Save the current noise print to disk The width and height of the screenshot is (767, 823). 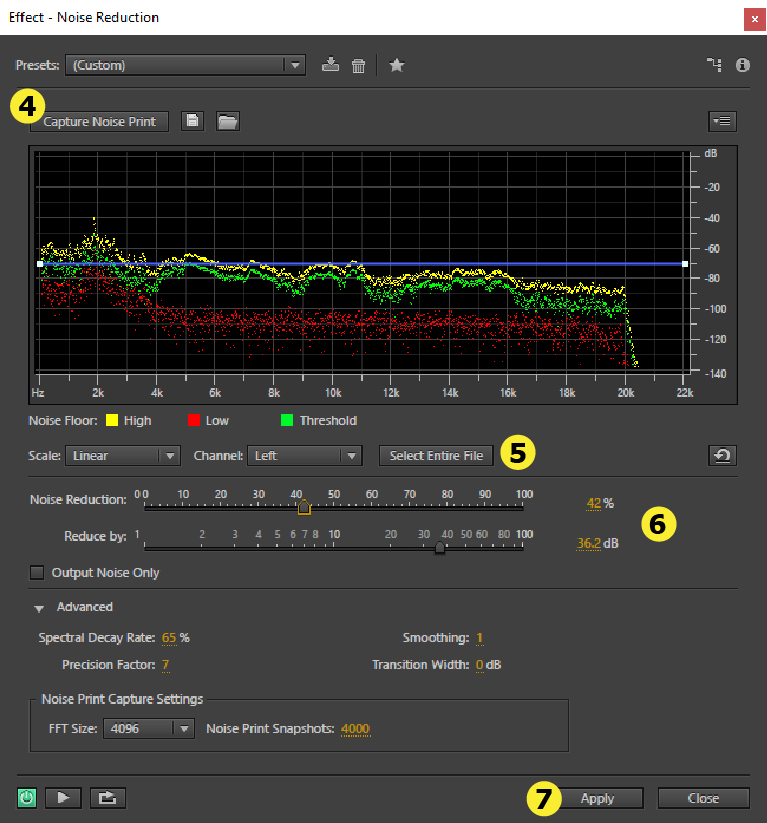(194, 121)
